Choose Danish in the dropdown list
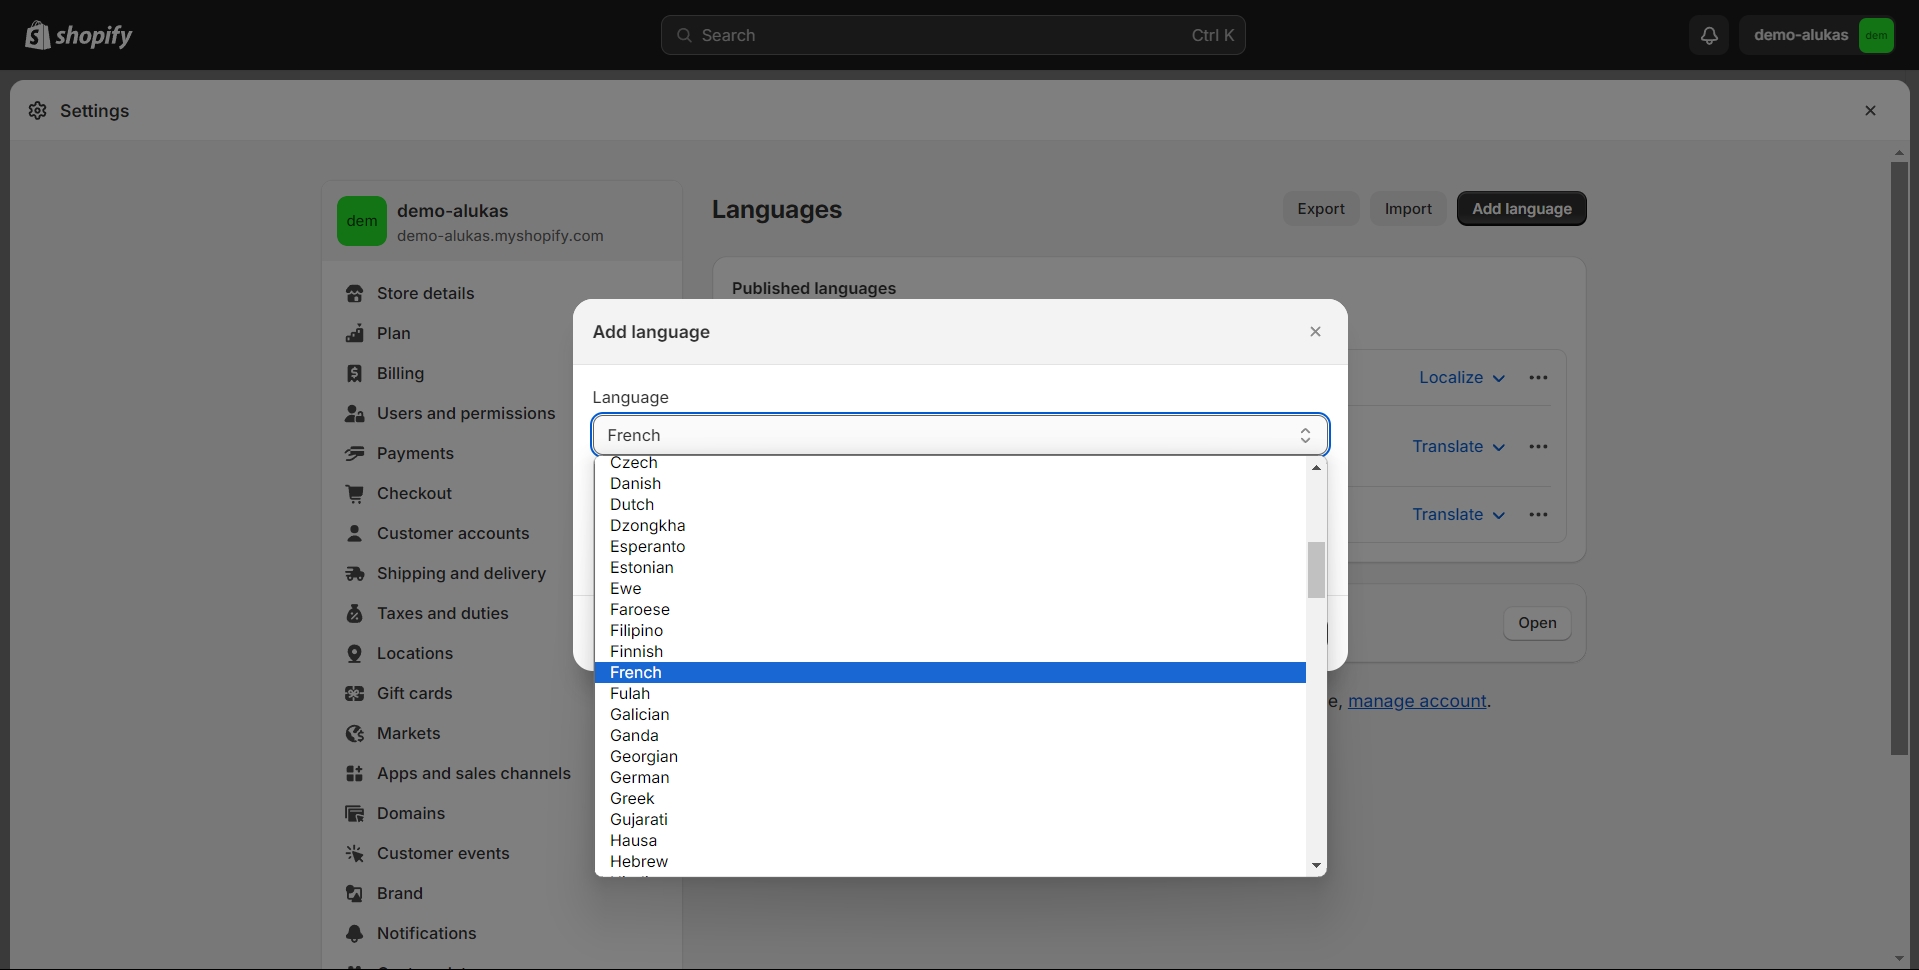 point(636,483)
